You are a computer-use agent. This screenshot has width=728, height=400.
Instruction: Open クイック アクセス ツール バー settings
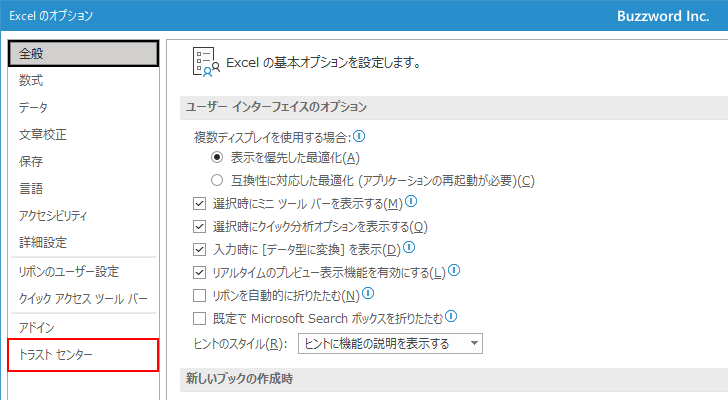84,298
